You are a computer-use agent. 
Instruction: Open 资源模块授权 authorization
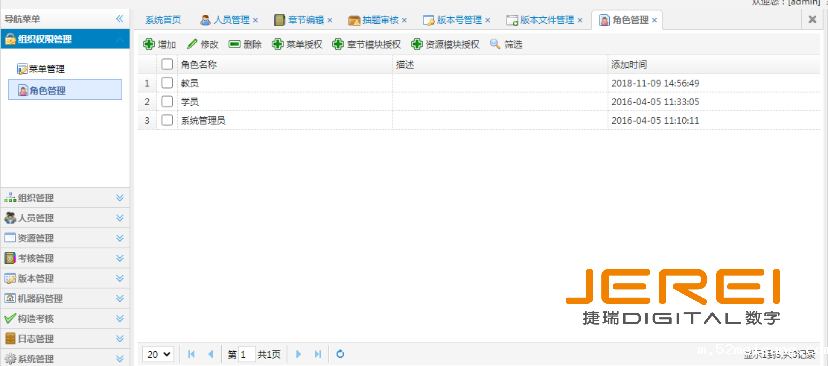(x=445, y=44)
